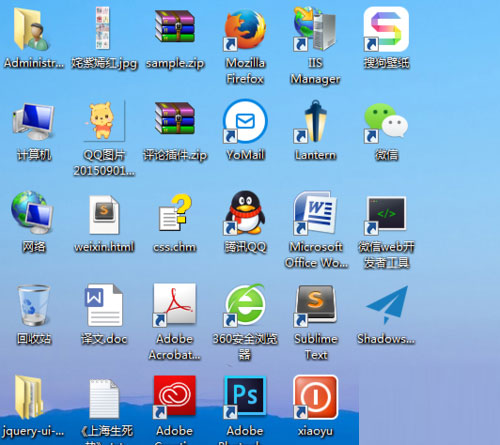This screenshot has width=500, height=445.
Task: Click the "评论插件.zip" file name label
Action: [175, 155]
